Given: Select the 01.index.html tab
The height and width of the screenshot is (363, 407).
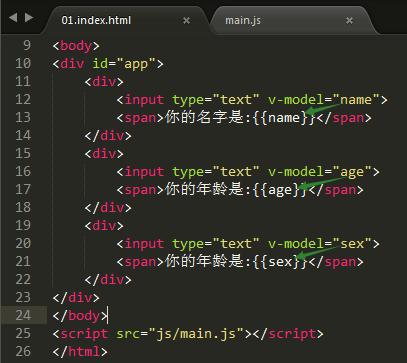Looking at the screenshot, I should pos(96,21).
